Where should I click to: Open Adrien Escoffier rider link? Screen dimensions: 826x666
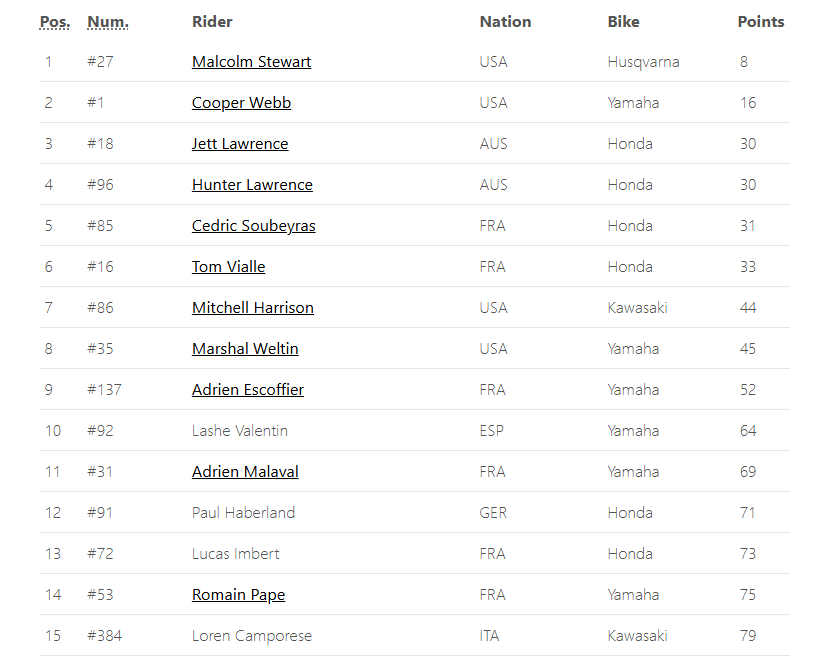tap(248, 390)
